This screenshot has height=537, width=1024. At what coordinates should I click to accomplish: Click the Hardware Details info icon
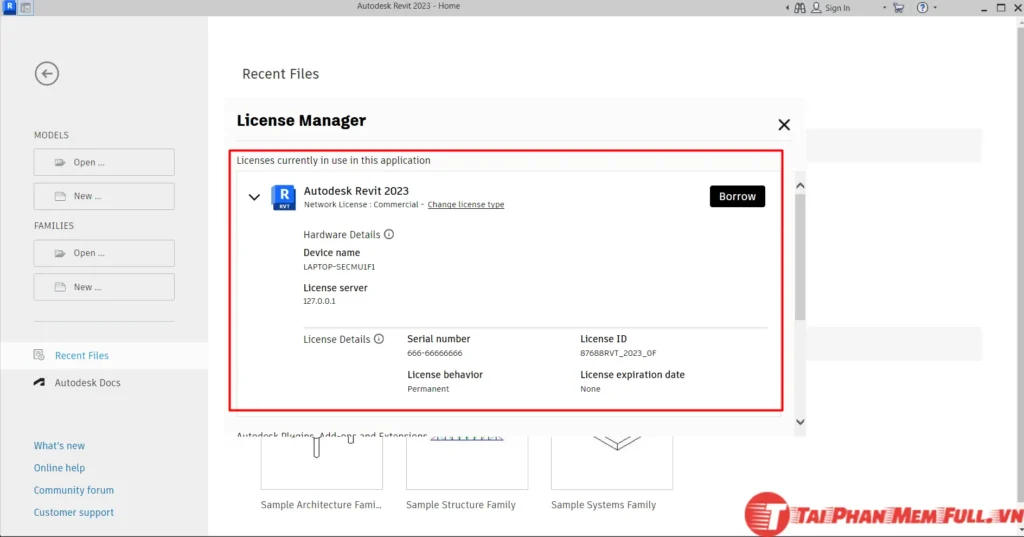389,234
